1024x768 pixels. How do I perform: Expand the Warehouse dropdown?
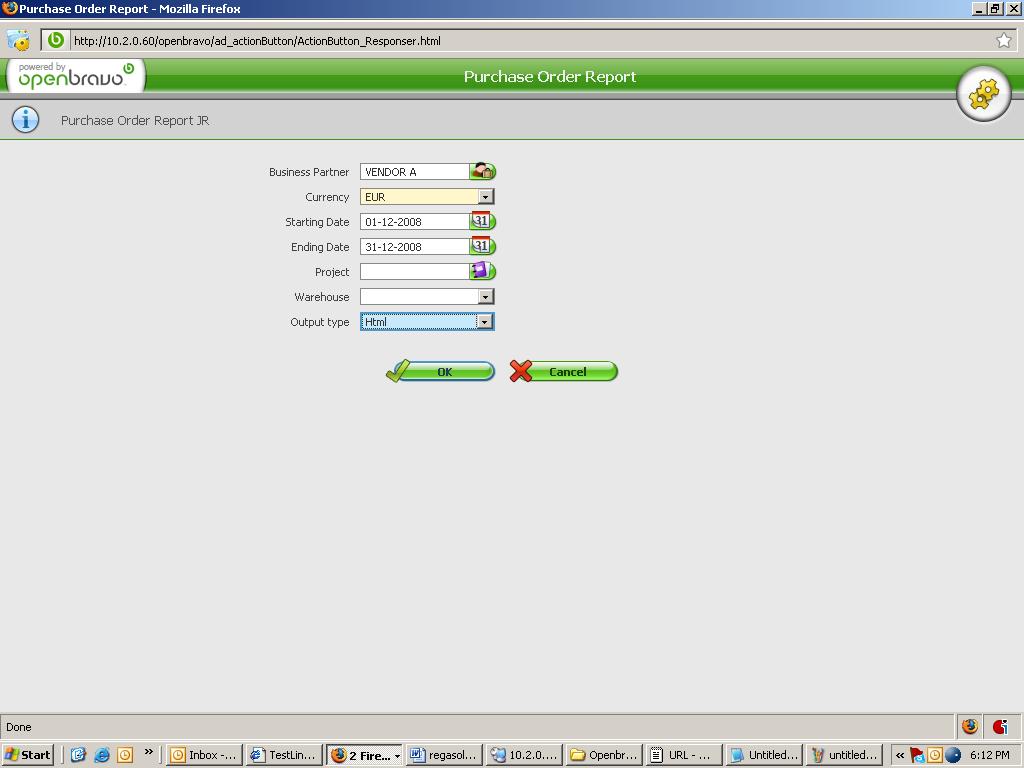pyautogui.click(x=485, y=297)
